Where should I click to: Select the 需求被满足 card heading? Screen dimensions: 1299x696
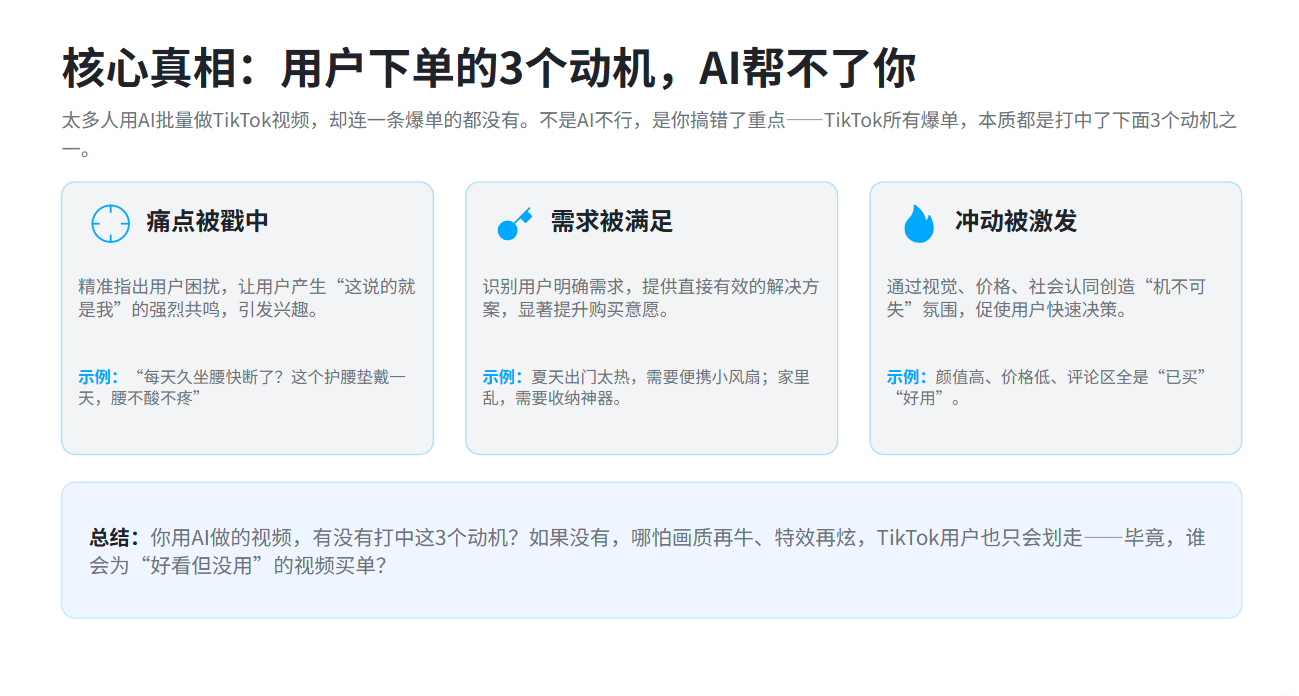[611, 221]
